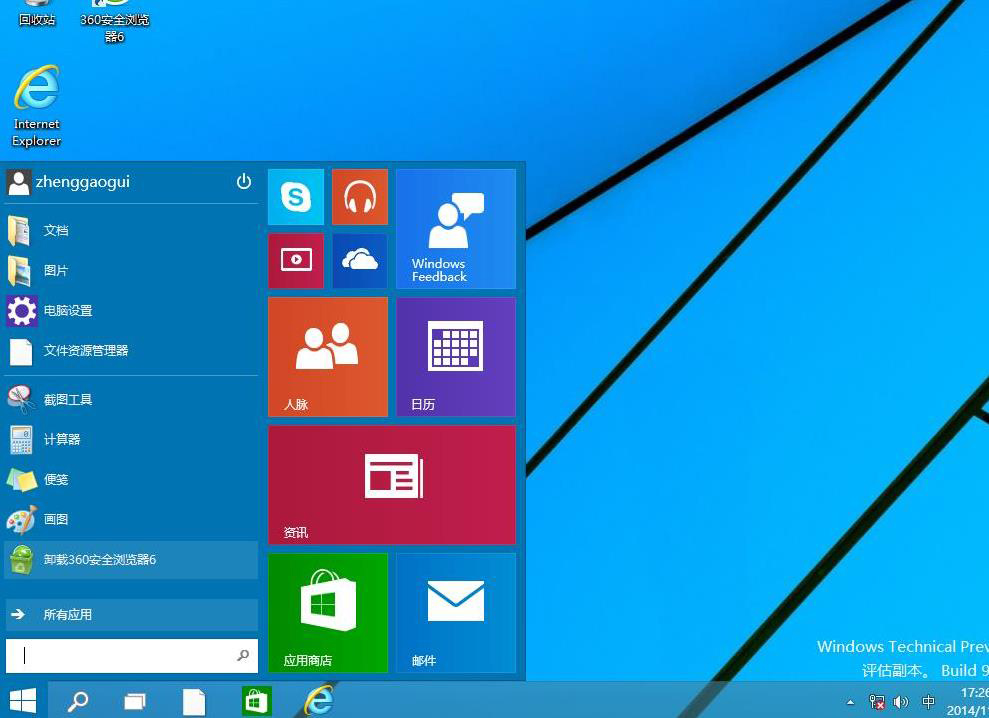Open the 日历 Calendar tile
Screen dimensions: 989x718
click(456, 357)
